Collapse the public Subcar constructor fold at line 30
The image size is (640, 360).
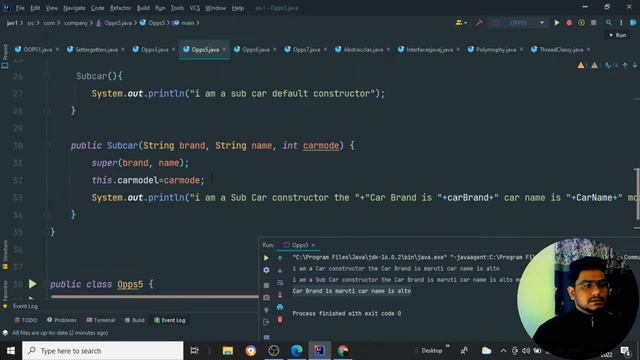click(46, 146)
